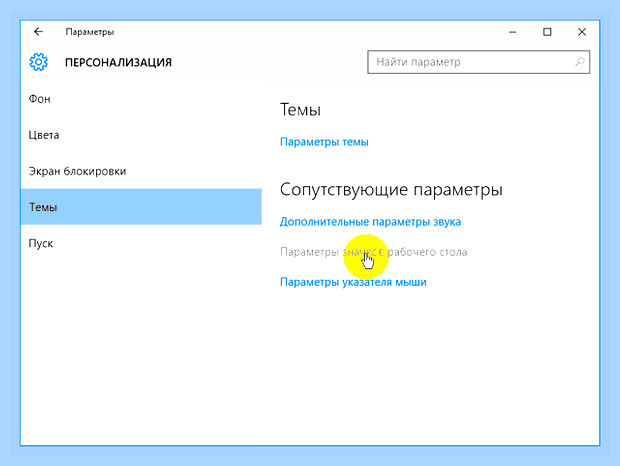Close the Параметры window
This screenshot has width=620, height=466.
582,32
